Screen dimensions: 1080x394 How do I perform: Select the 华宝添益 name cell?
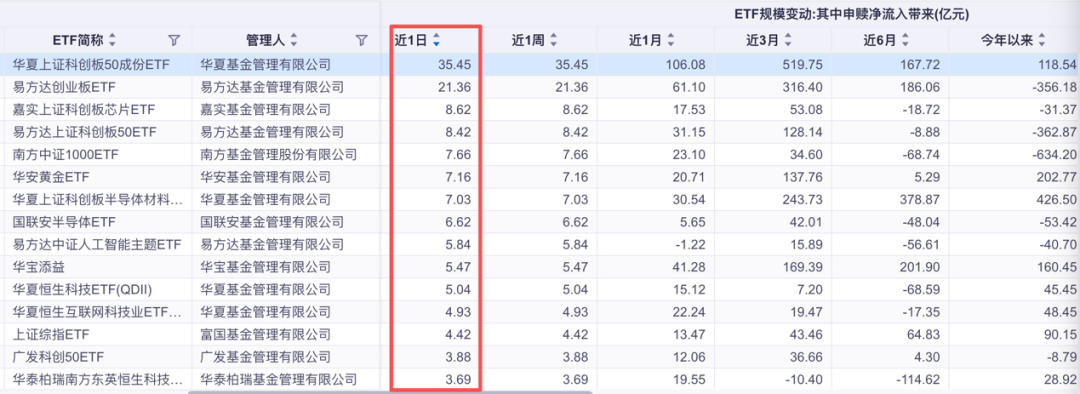[39, 267]
